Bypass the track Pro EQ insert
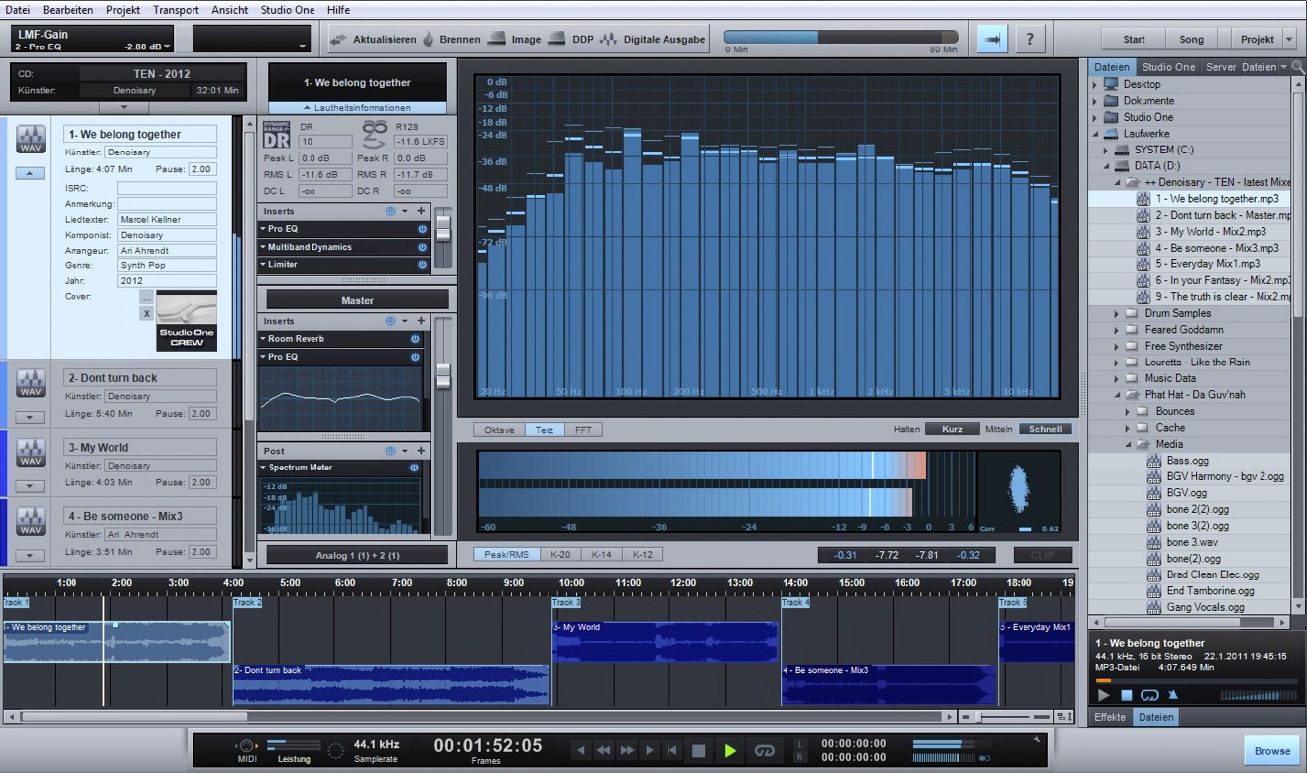 pyautogui.click(x=422, y=229)
